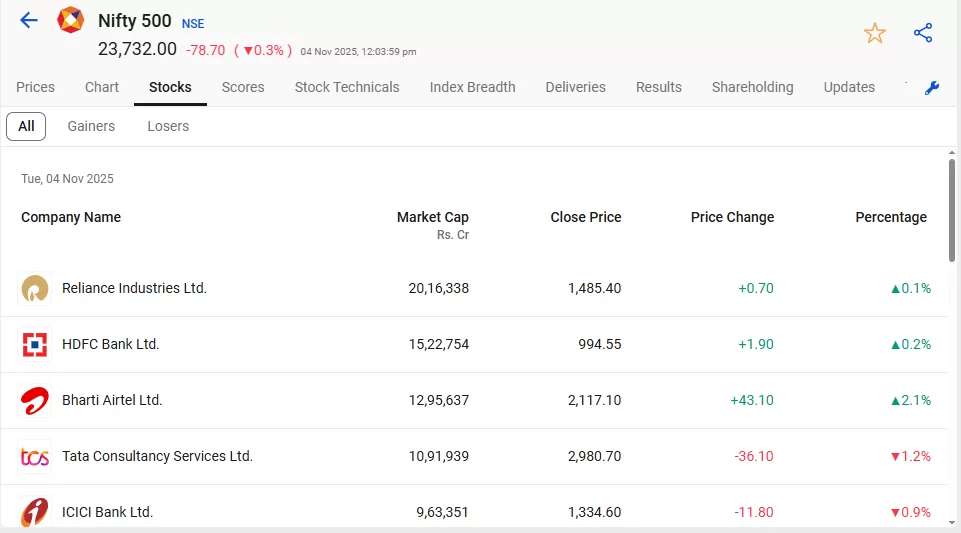
Task: Click the vertical scrollbar thumb
Action: [952, 210]
